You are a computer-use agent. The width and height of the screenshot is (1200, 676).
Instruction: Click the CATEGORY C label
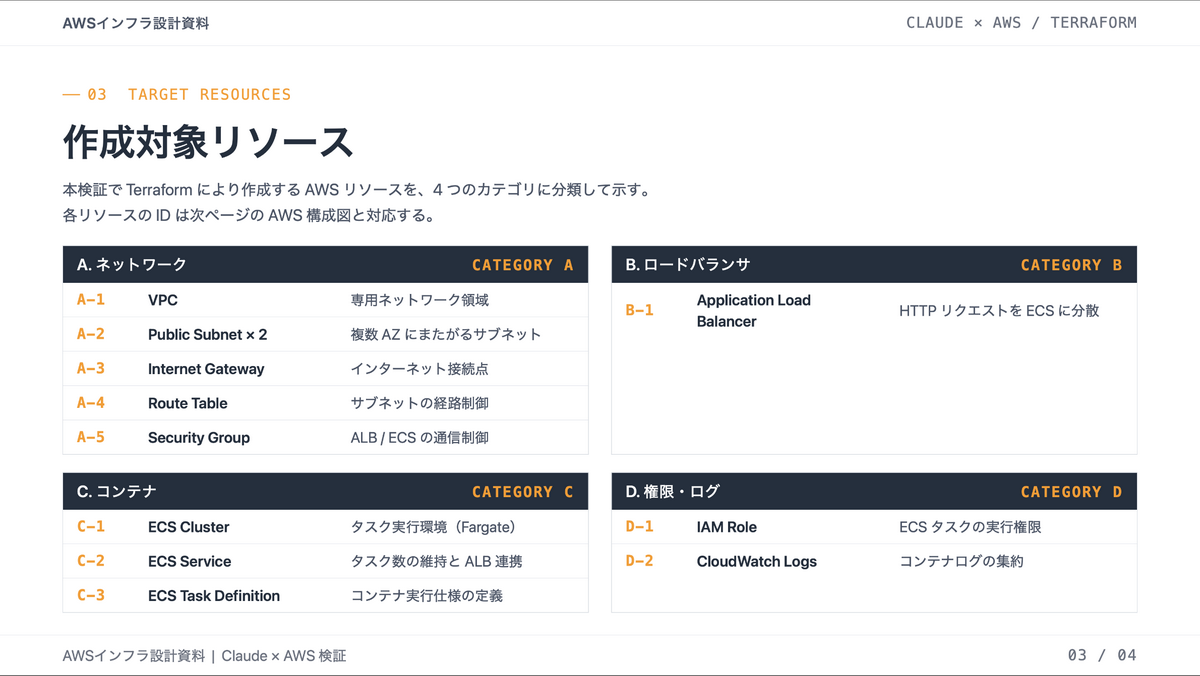coord(523,492)
